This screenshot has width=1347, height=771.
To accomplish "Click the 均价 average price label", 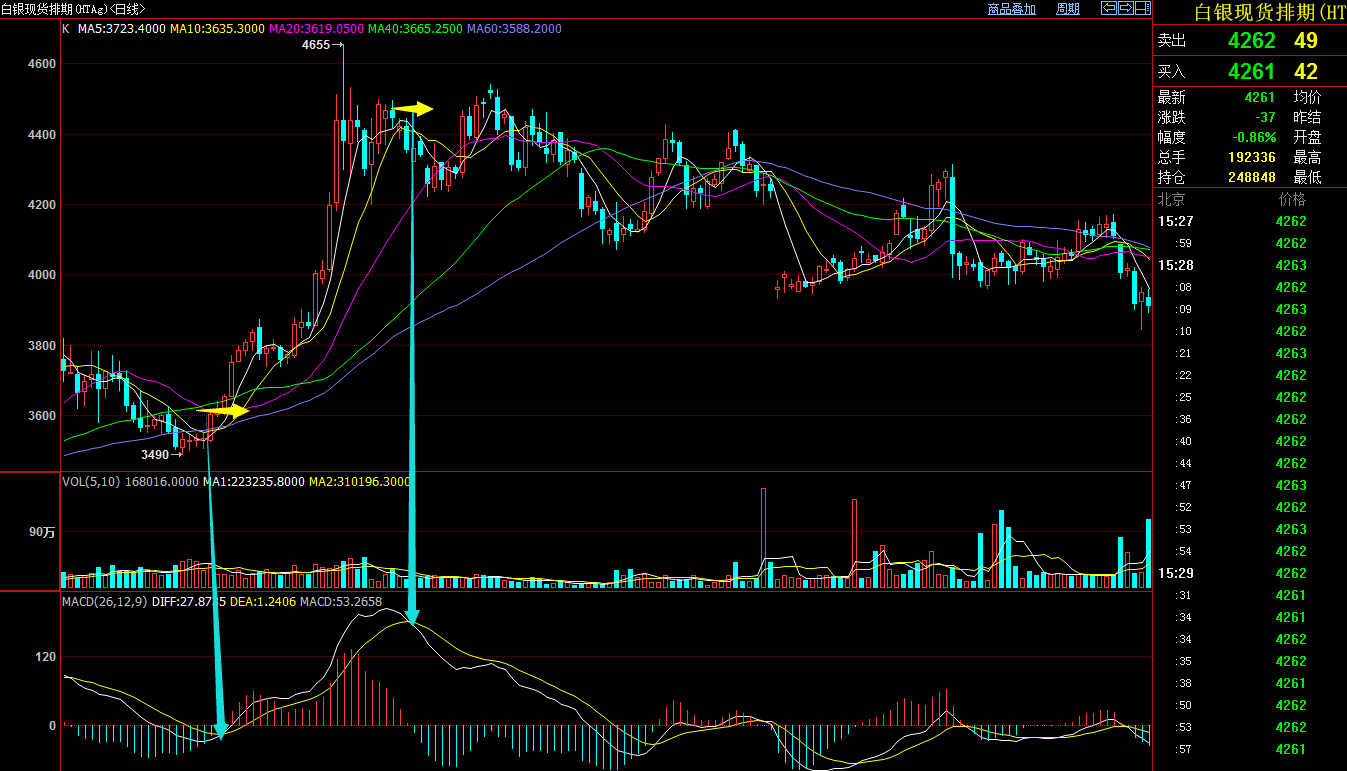I will 1307,98.
